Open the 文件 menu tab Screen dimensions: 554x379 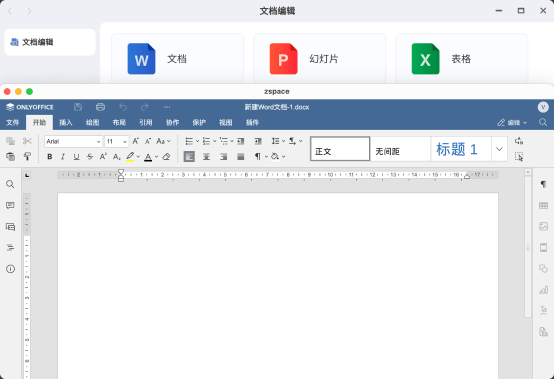(x=12, y=123)
